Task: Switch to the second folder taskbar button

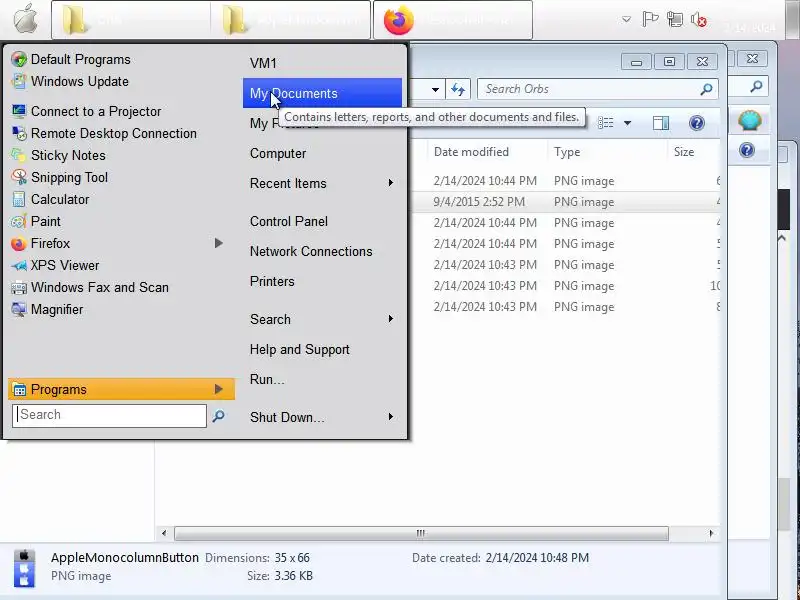Action: 290,20
